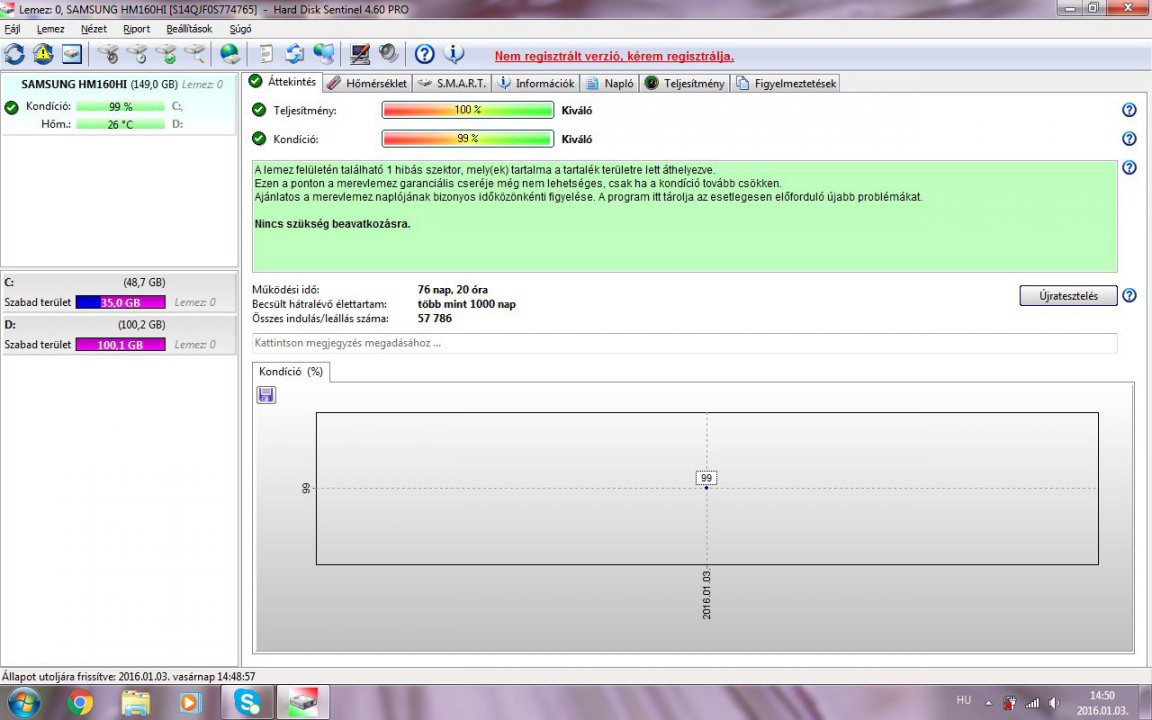Open the Windows Start menu orb
The image size is (1152, 720).
tap(24, 703)
